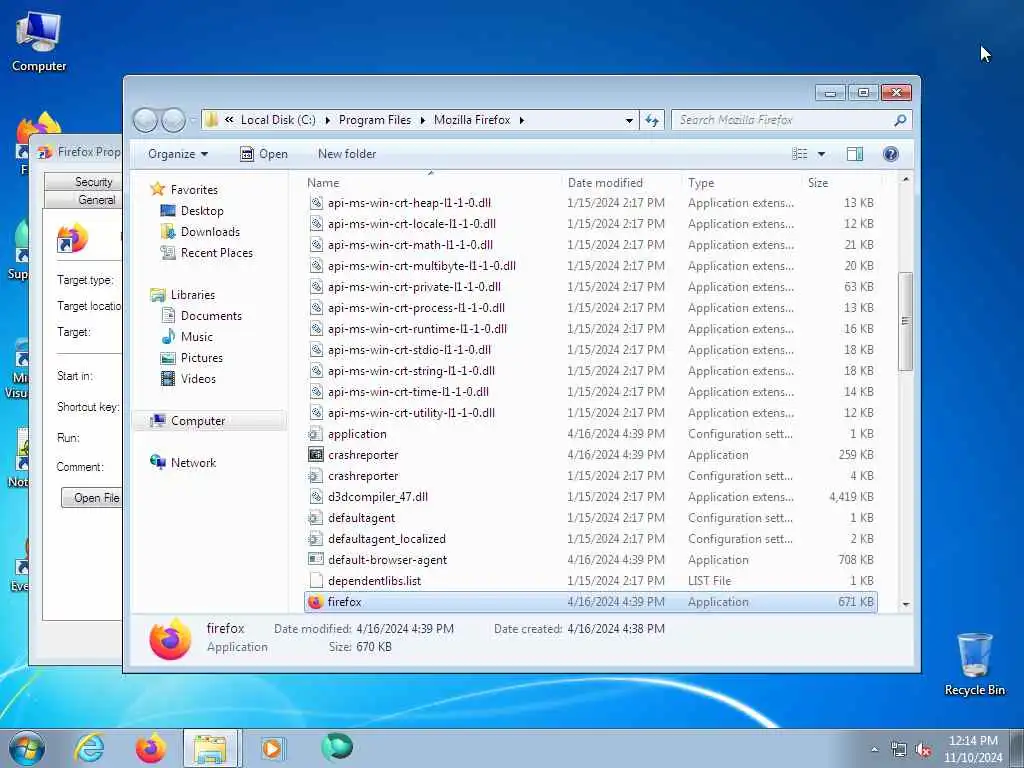Open Windows Media Player from the taskbar
The height and width of the screenshot is (768, 1024).
click(272, 748)
